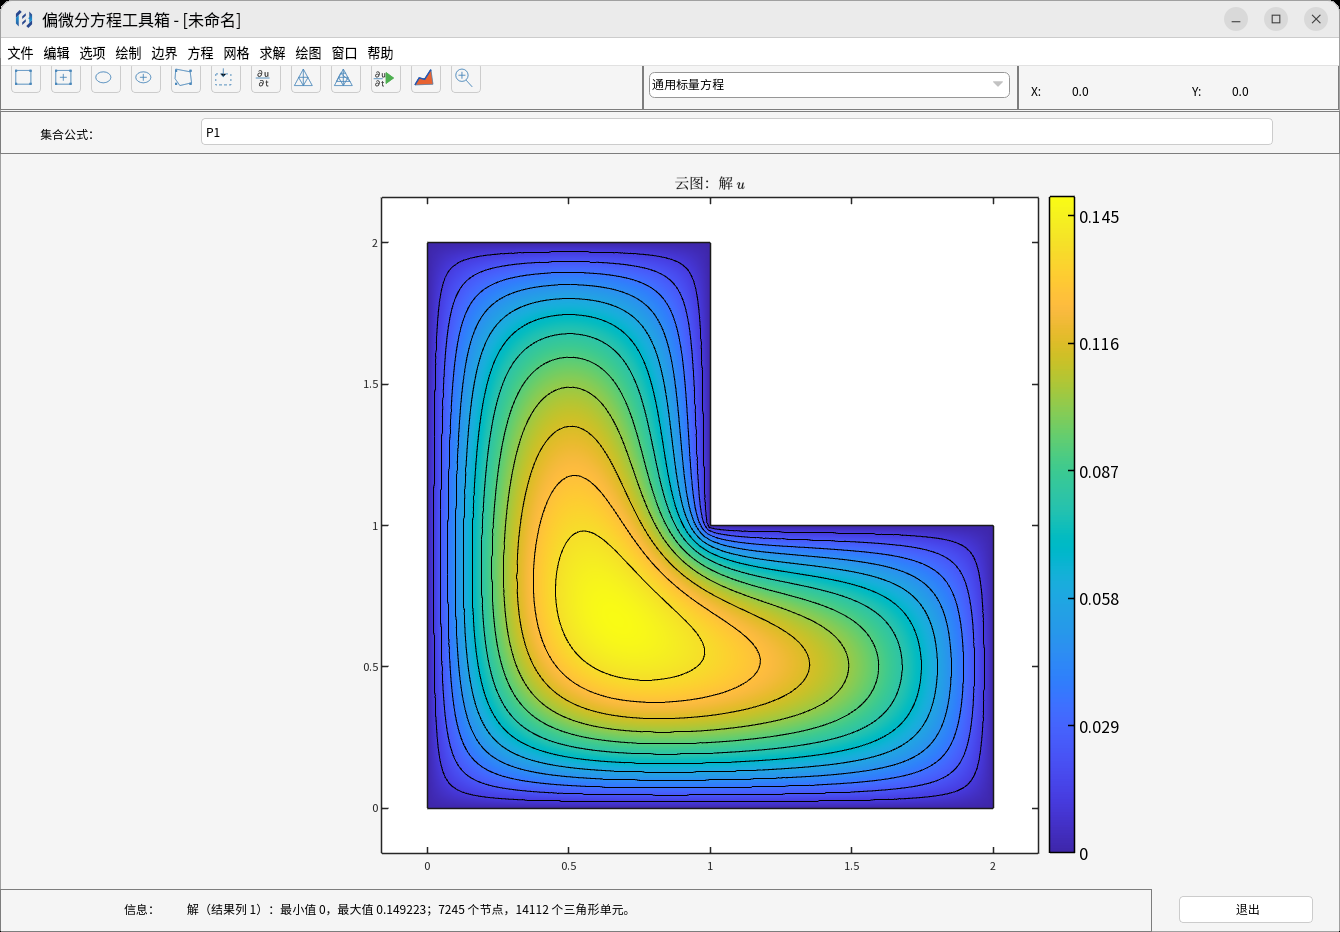Viewport: 1340px width, 932px height.
Task: Click the plot title 云图: 解 u
Action: (x=710, y=183)
